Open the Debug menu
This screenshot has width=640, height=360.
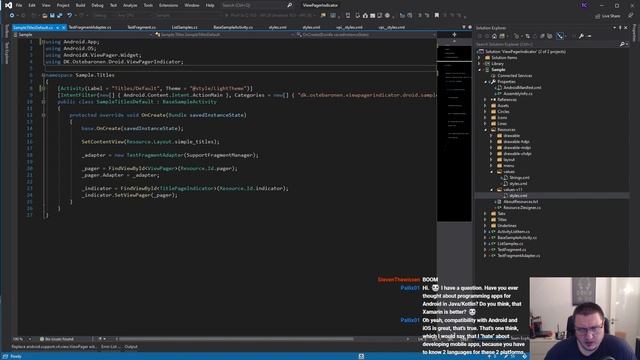coord(97,5)
